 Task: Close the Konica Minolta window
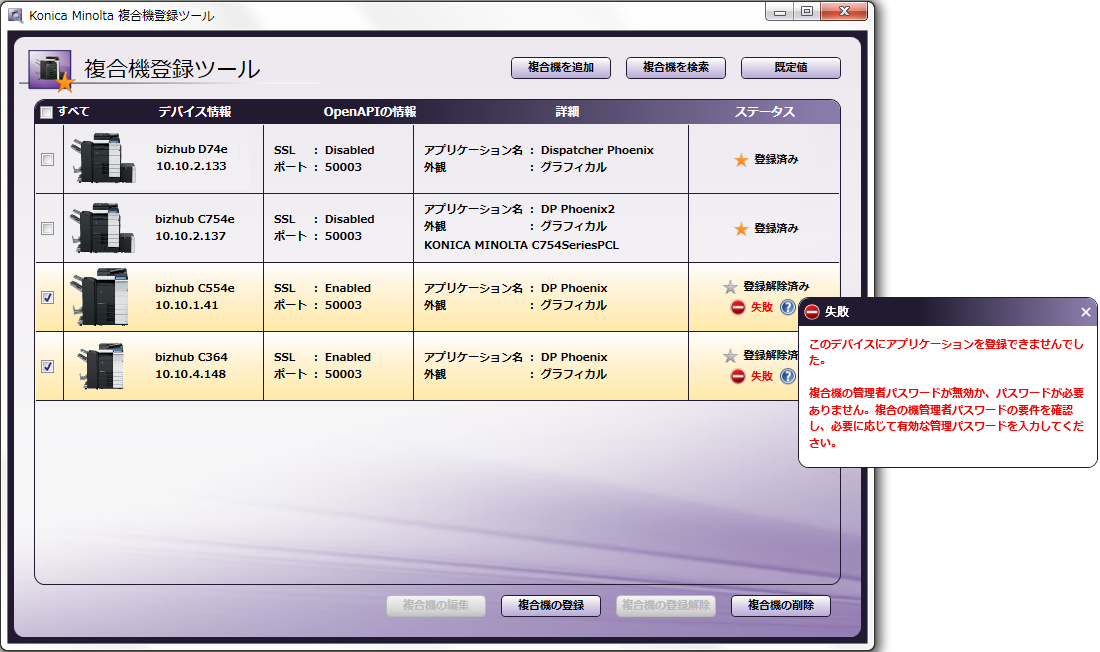[x=844, y=11]
